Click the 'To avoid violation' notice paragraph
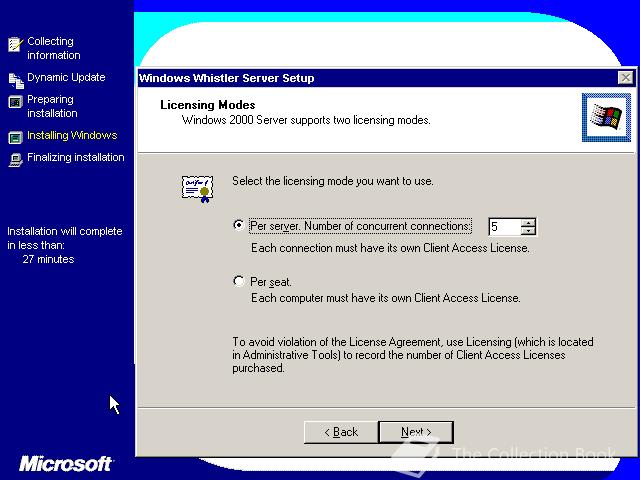Image resolution: width=640 pixels, height=480 pixels. click(413, 355)
